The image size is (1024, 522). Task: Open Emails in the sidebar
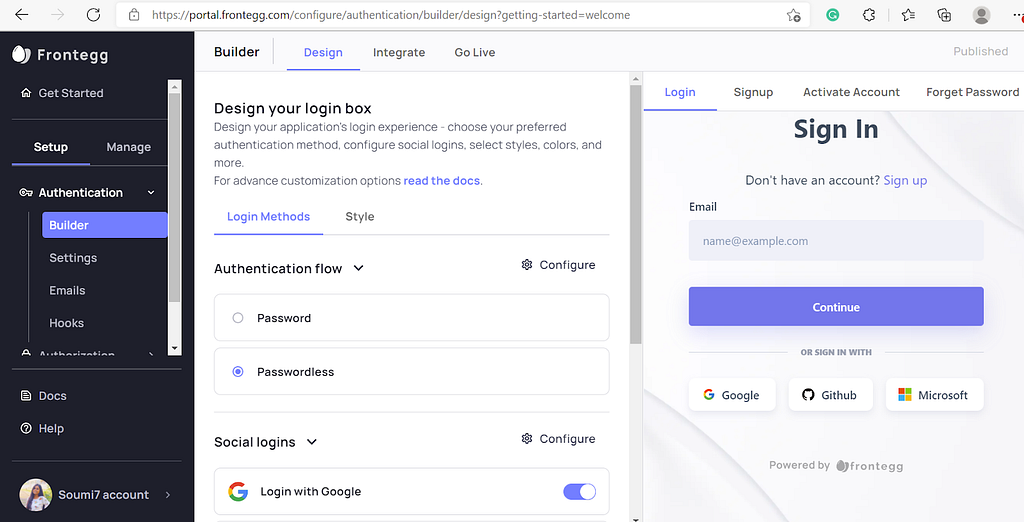pos(67,290)
